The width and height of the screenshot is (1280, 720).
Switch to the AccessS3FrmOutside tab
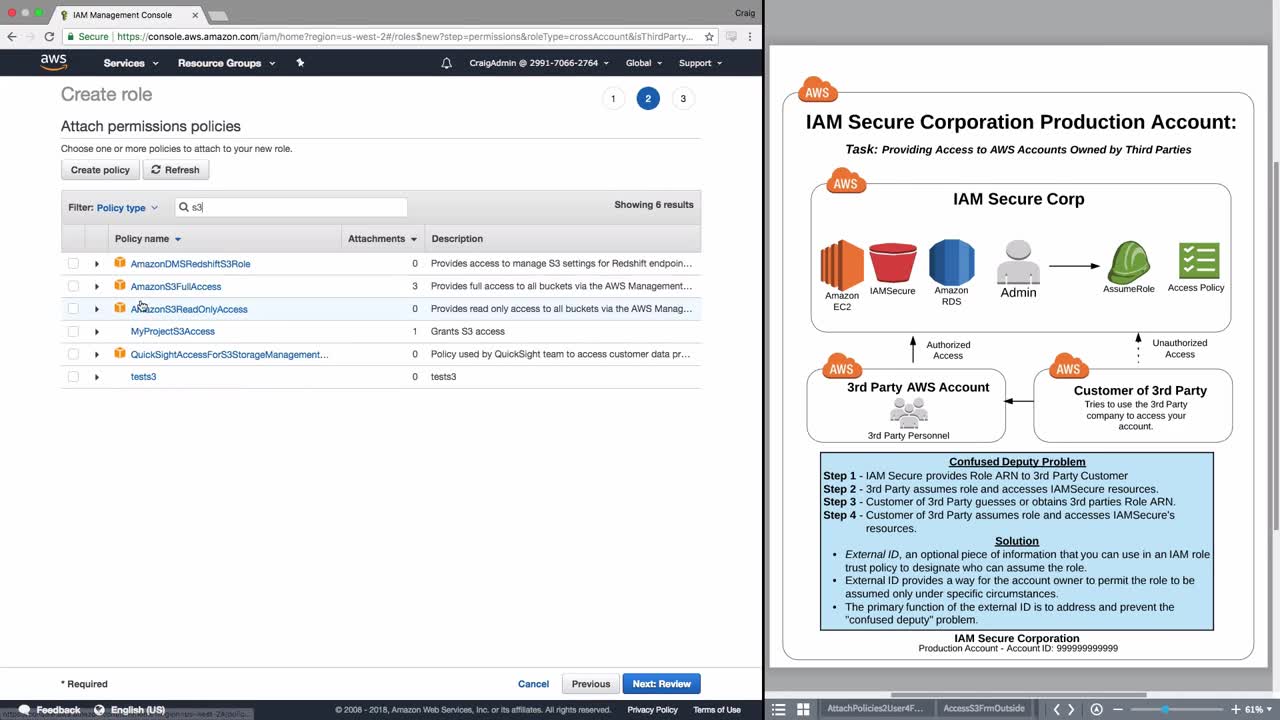click(984, 709)
